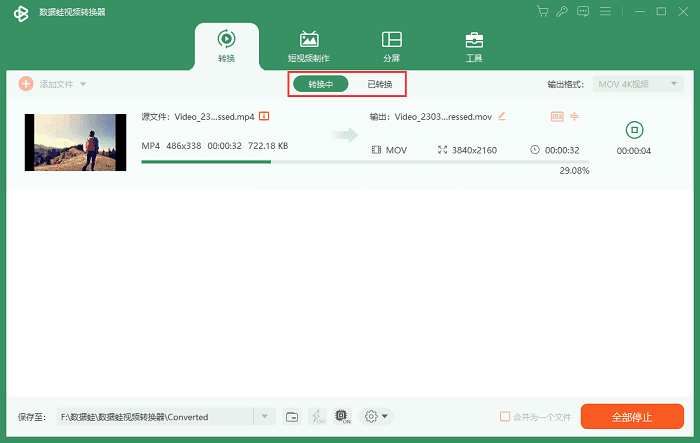Viewport: 700px width, 443px height.
Task: Switch to the 分屏 split-screen tab
Action: tap(392, 46)
